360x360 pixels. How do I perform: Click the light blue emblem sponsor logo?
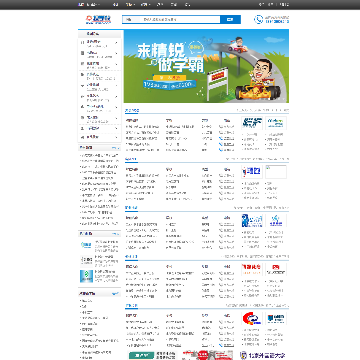coord(276,220)
